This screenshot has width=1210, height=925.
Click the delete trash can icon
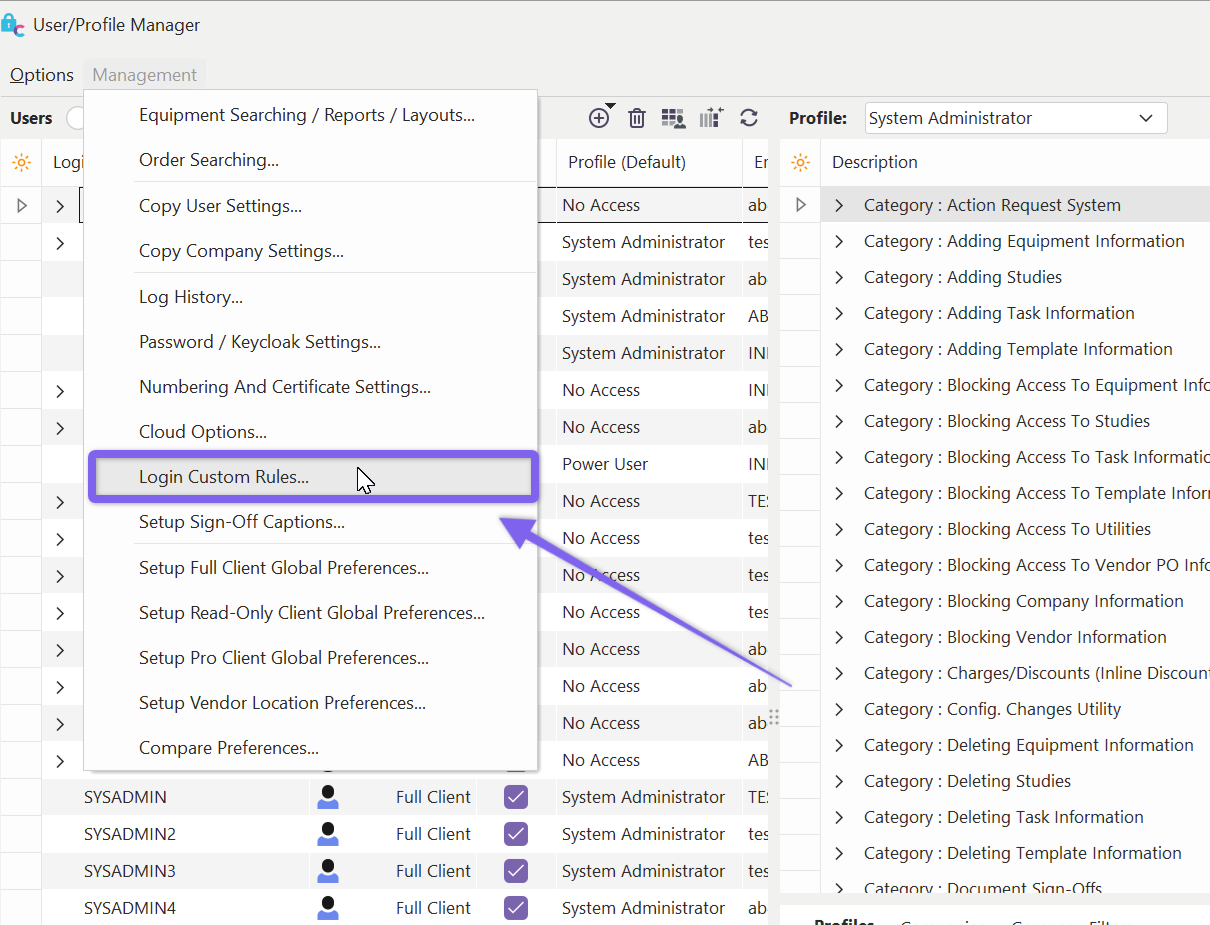coord(637,118)
